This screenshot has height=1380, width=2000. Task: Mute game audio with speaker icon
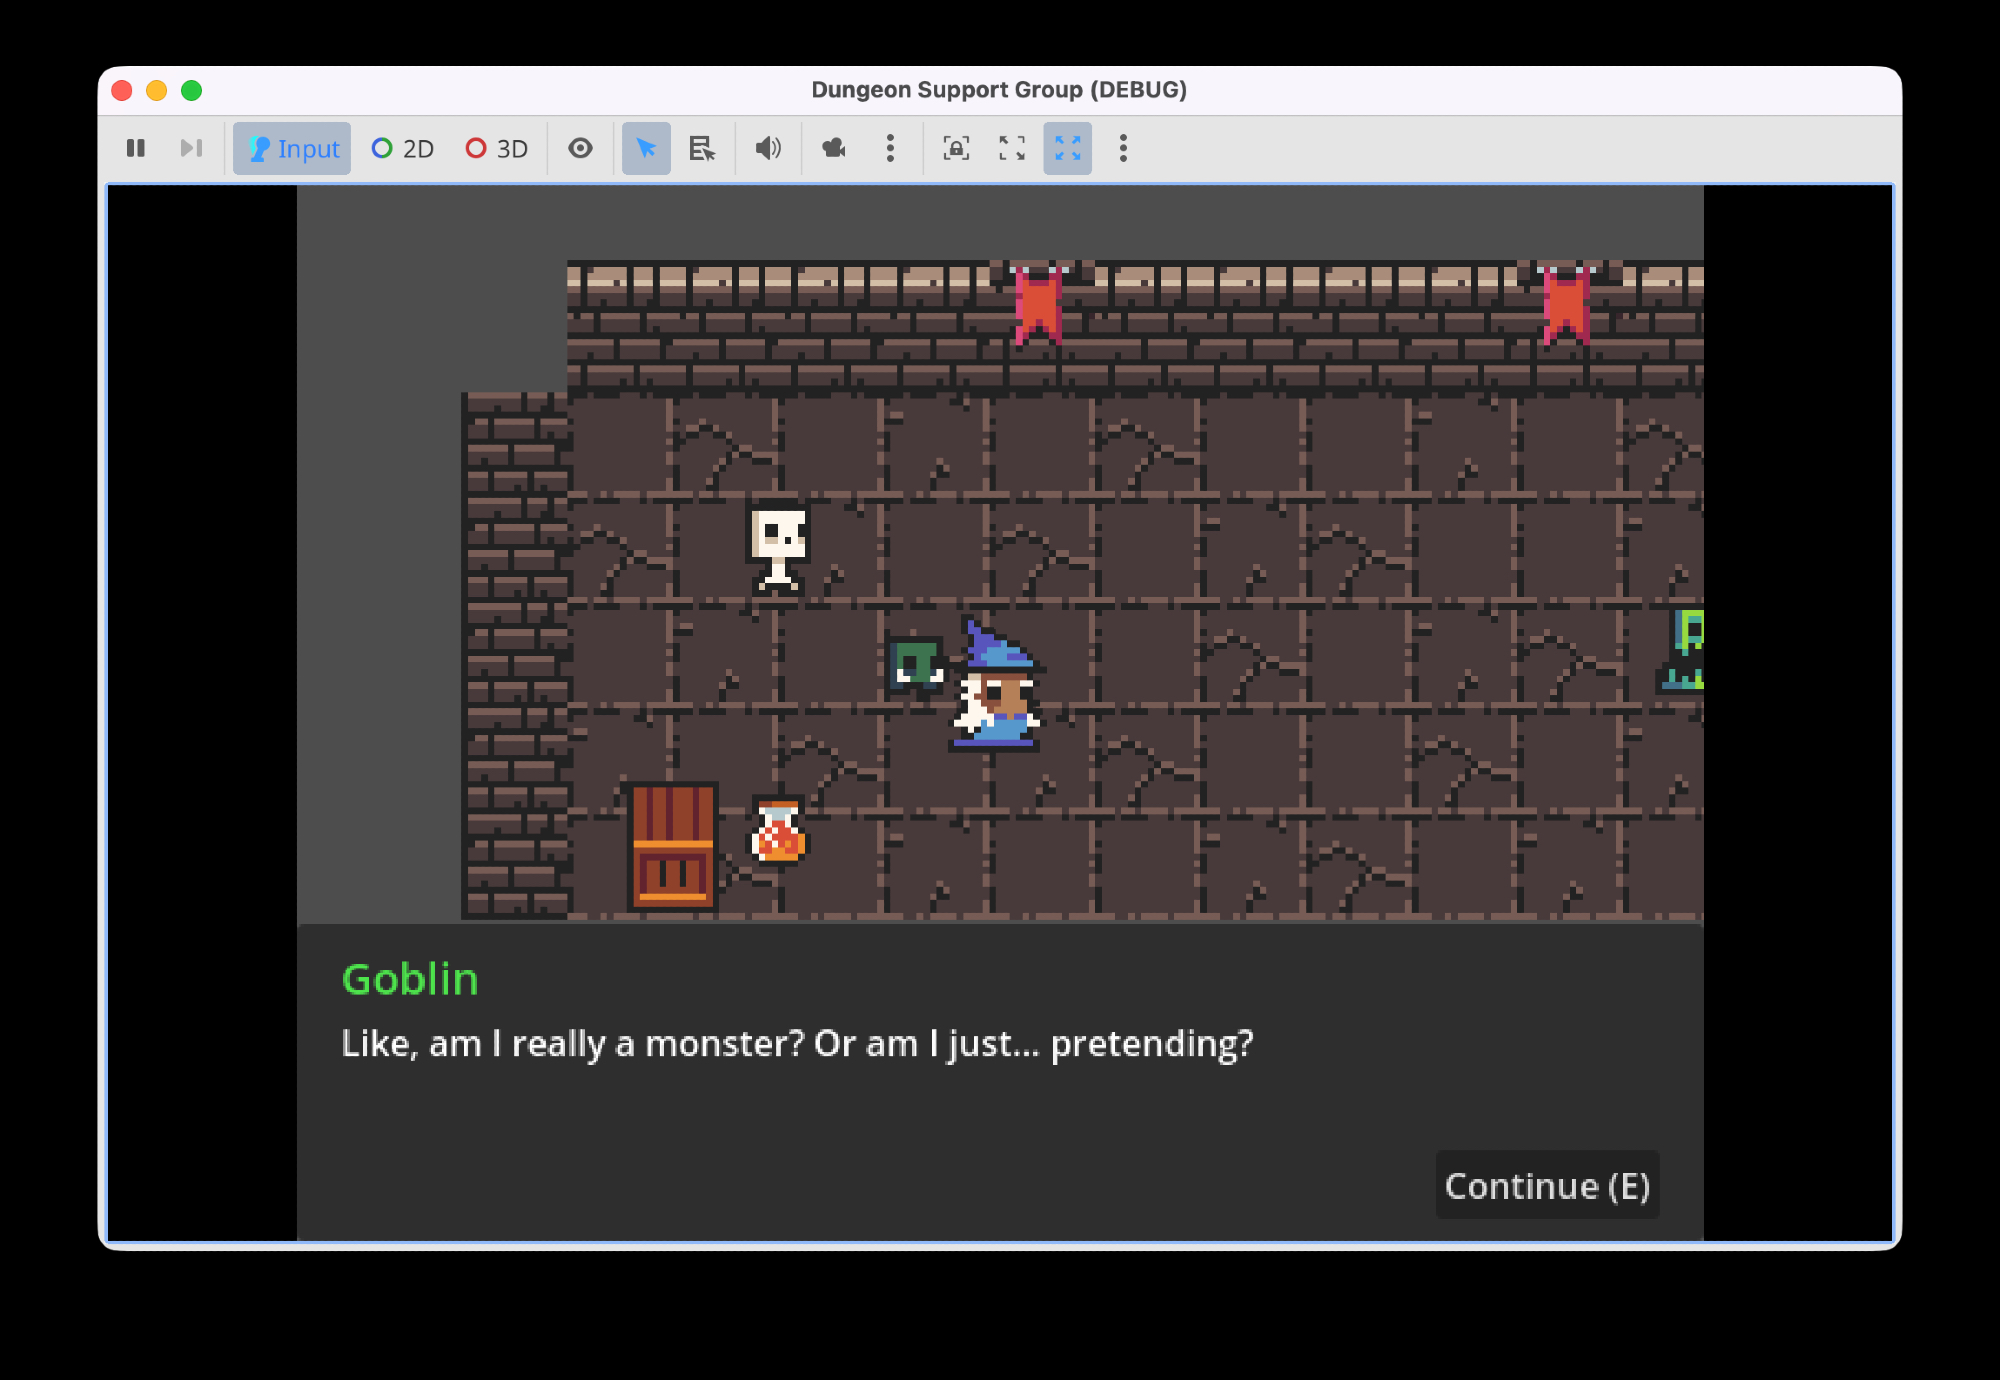click(768, 148)
